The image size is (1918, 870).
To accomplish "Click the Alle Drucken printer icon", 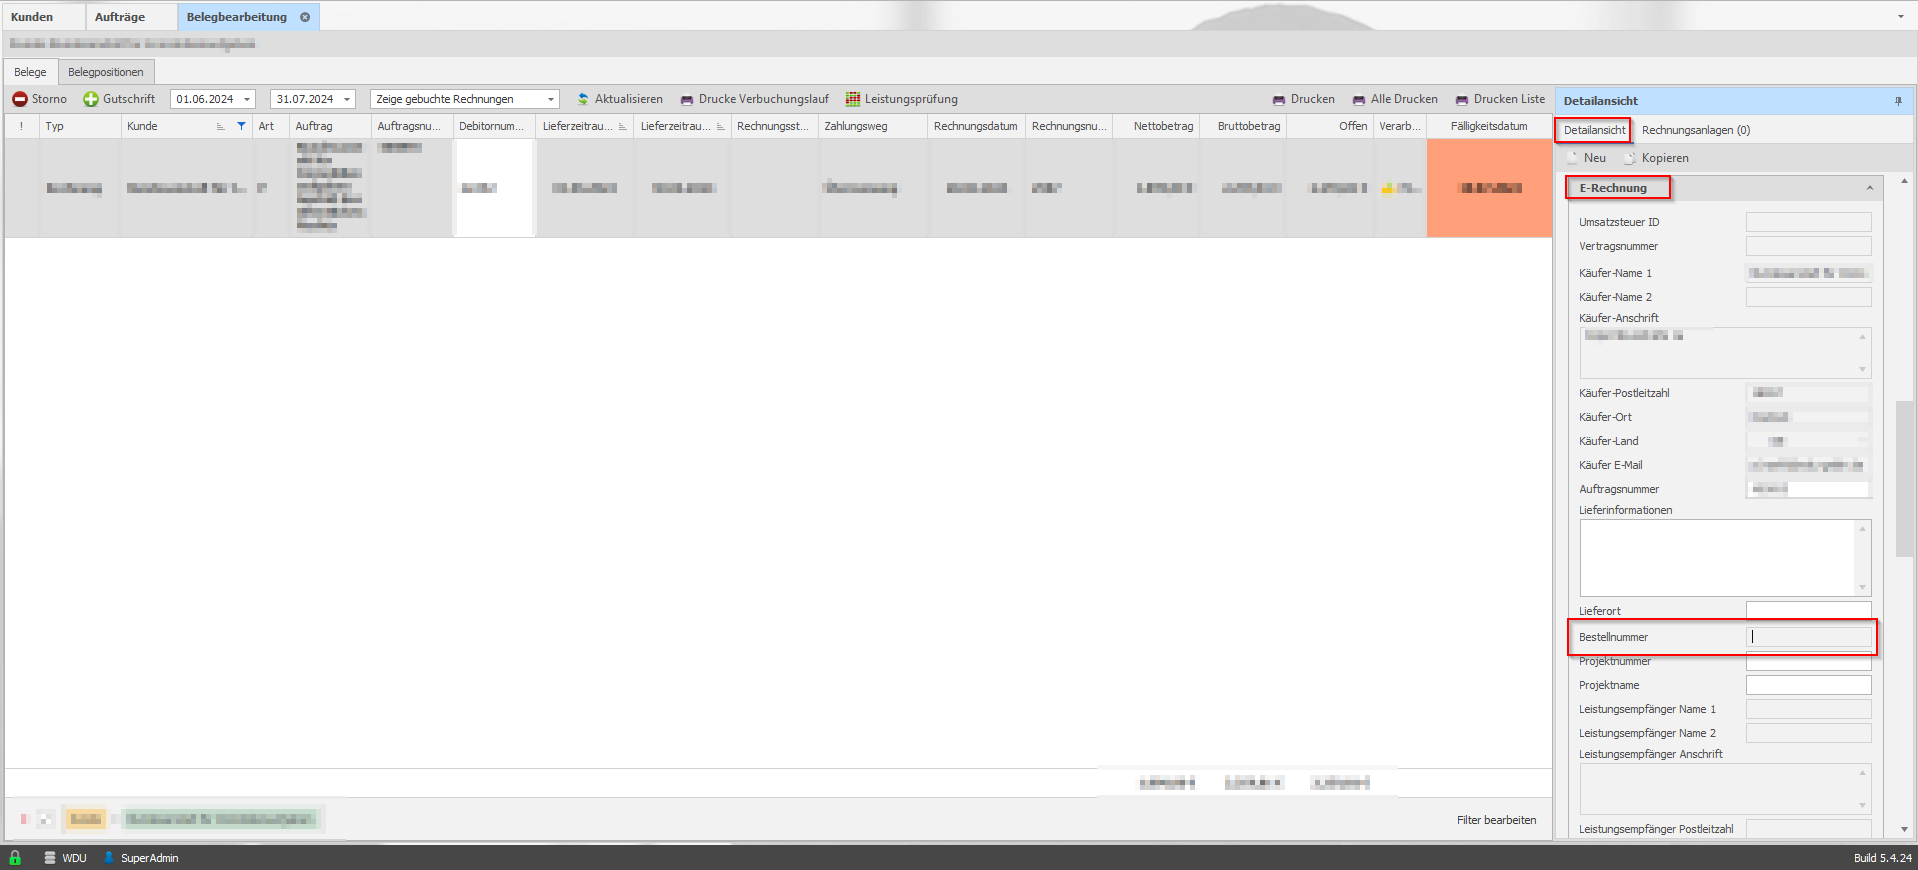I will 1359,100.
